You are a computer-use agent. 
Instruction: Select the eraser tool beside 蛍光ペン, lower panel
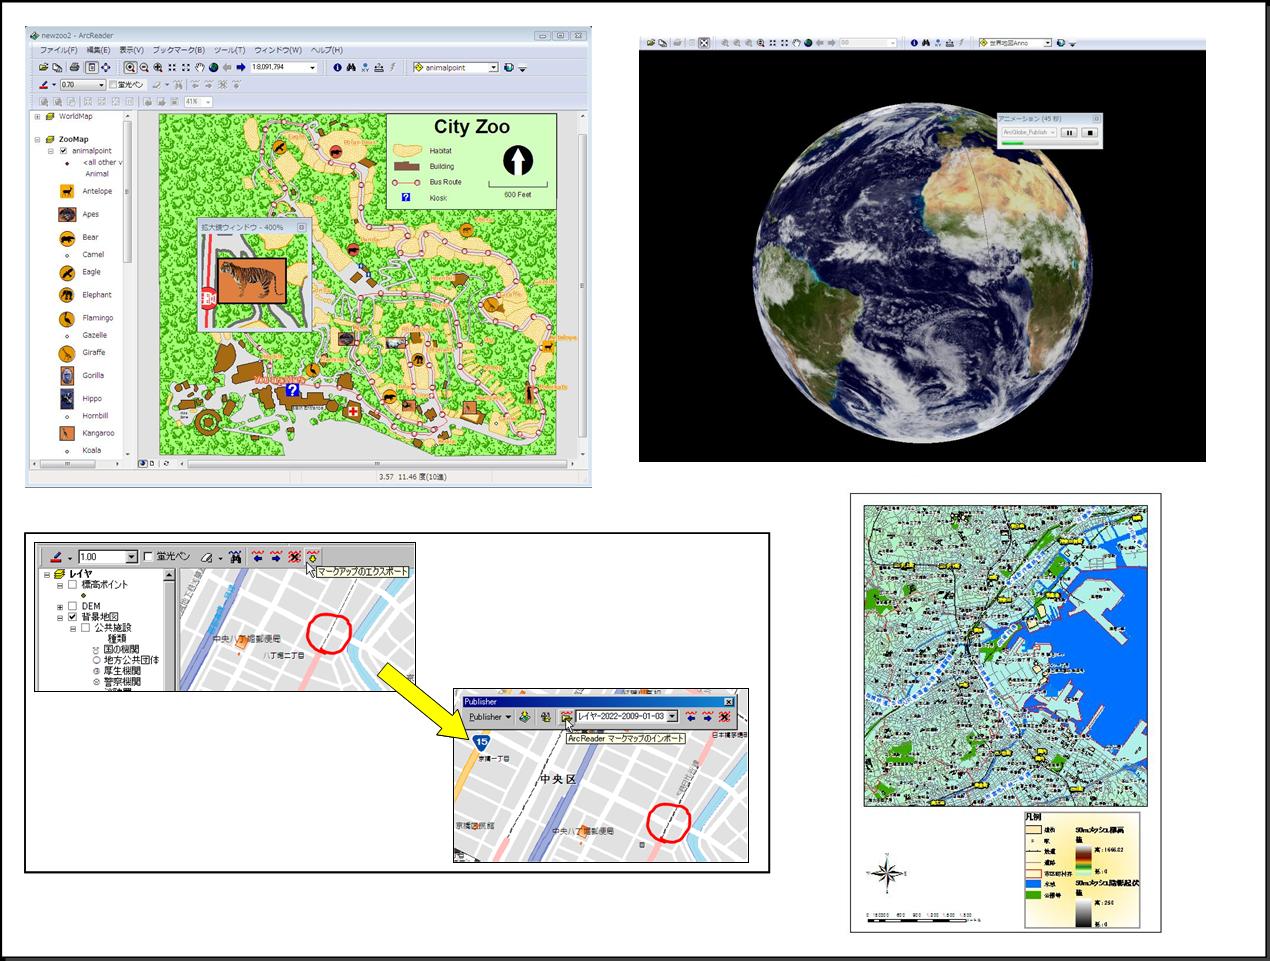point(206,557)
